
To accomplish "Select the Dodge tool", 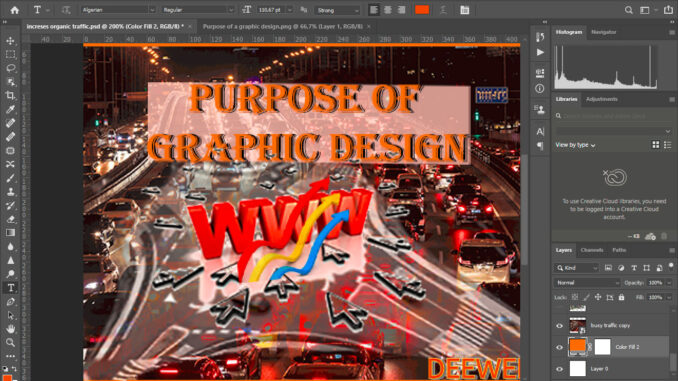I will (10, 274).
